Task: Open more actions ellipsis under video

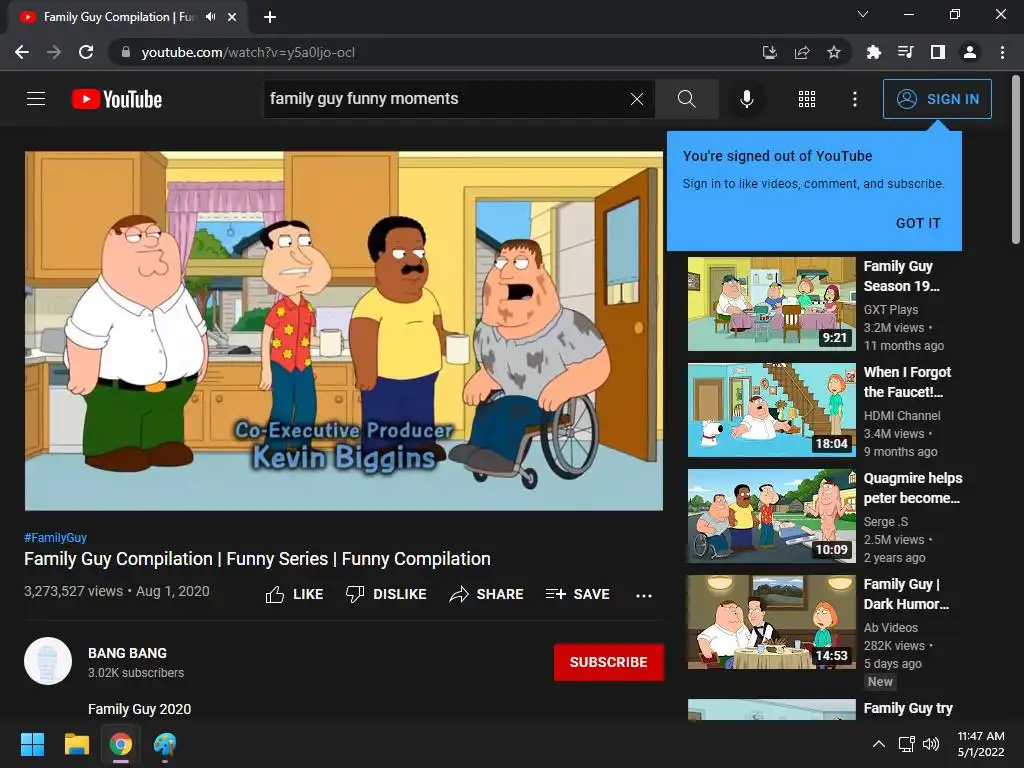Action: (644, 595)
